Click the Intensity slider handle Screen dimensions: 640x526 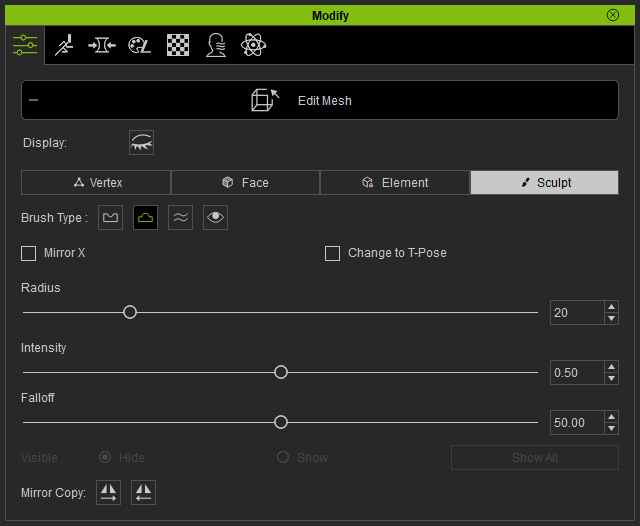click(281, 372)
